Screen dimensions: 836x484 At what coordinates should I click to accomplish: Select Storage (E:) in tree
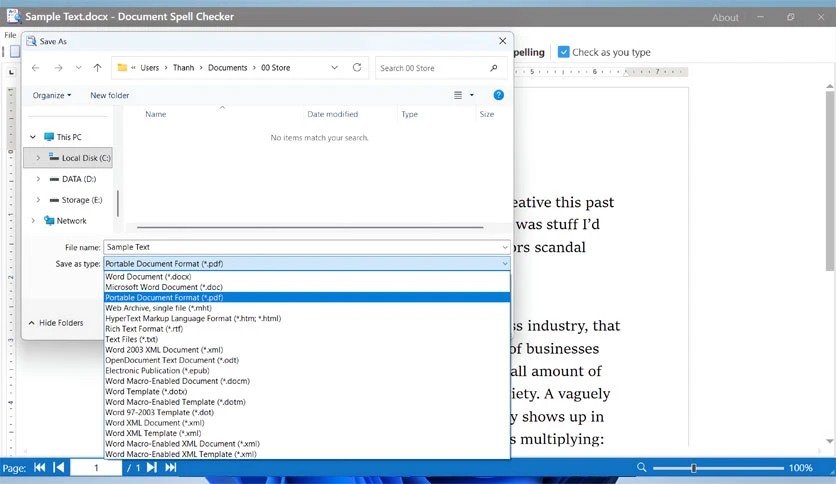coord(82,200)
